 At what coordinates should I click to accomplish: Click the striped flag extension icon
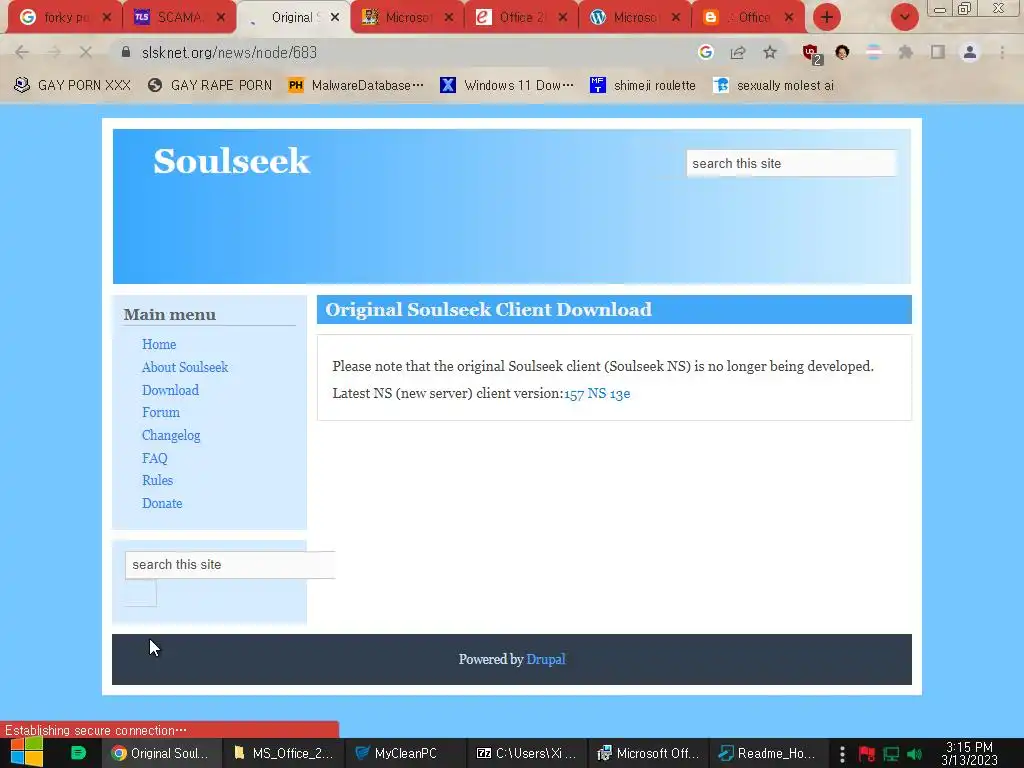click(x=874, y=52)
